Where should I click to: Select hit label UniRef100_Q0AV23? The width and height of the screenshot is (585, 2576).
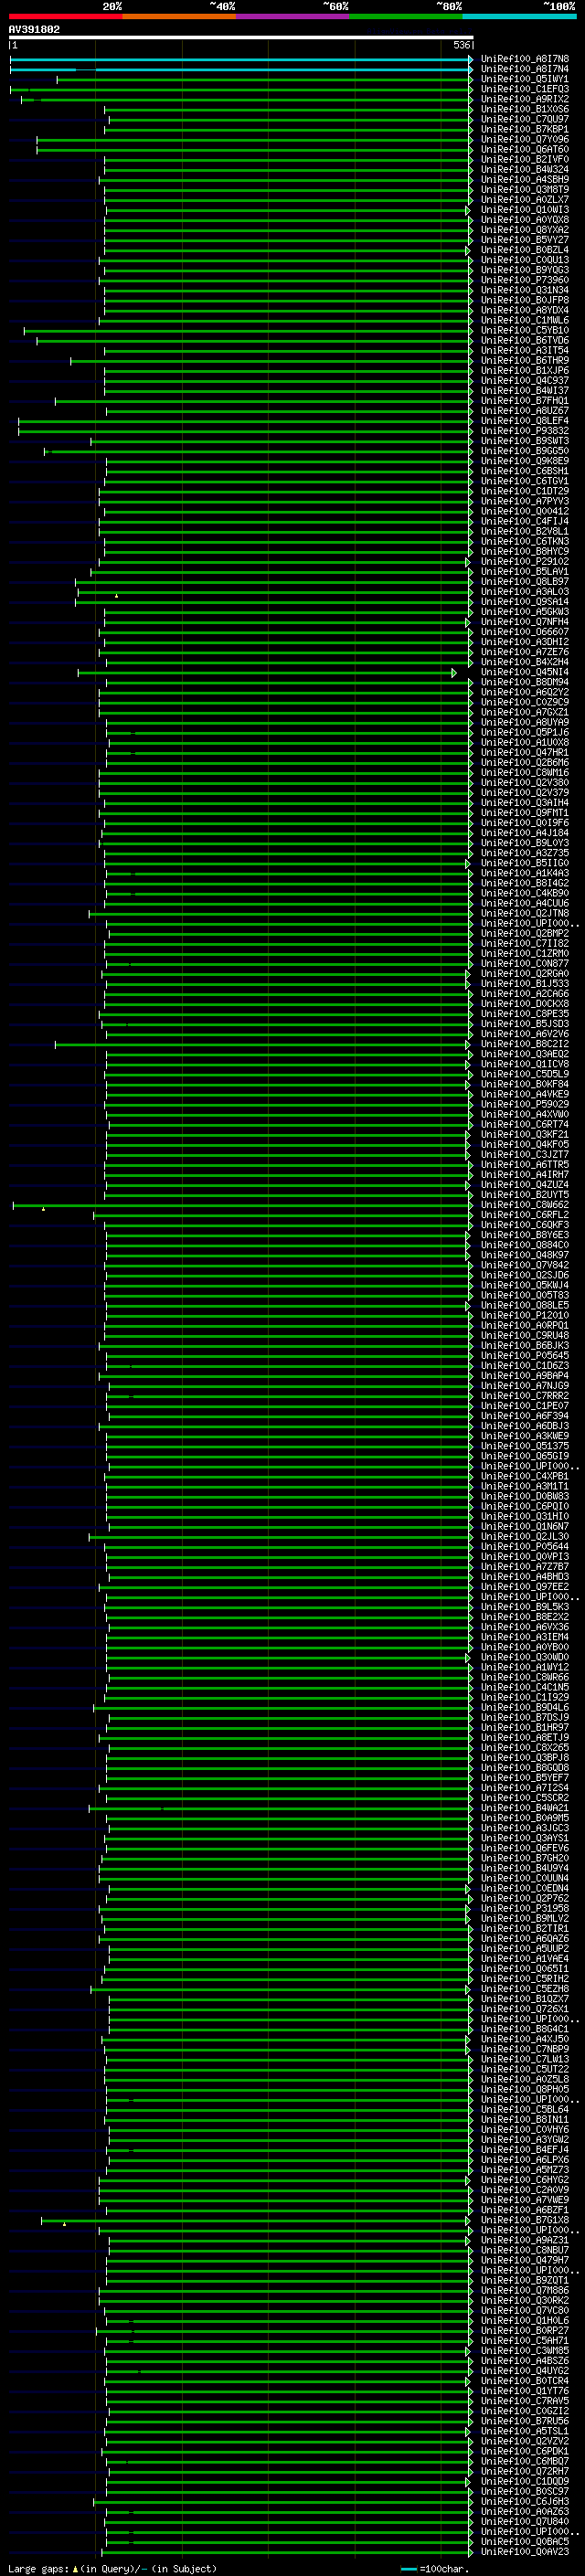pyautogui.click(x=525, y=2551)
